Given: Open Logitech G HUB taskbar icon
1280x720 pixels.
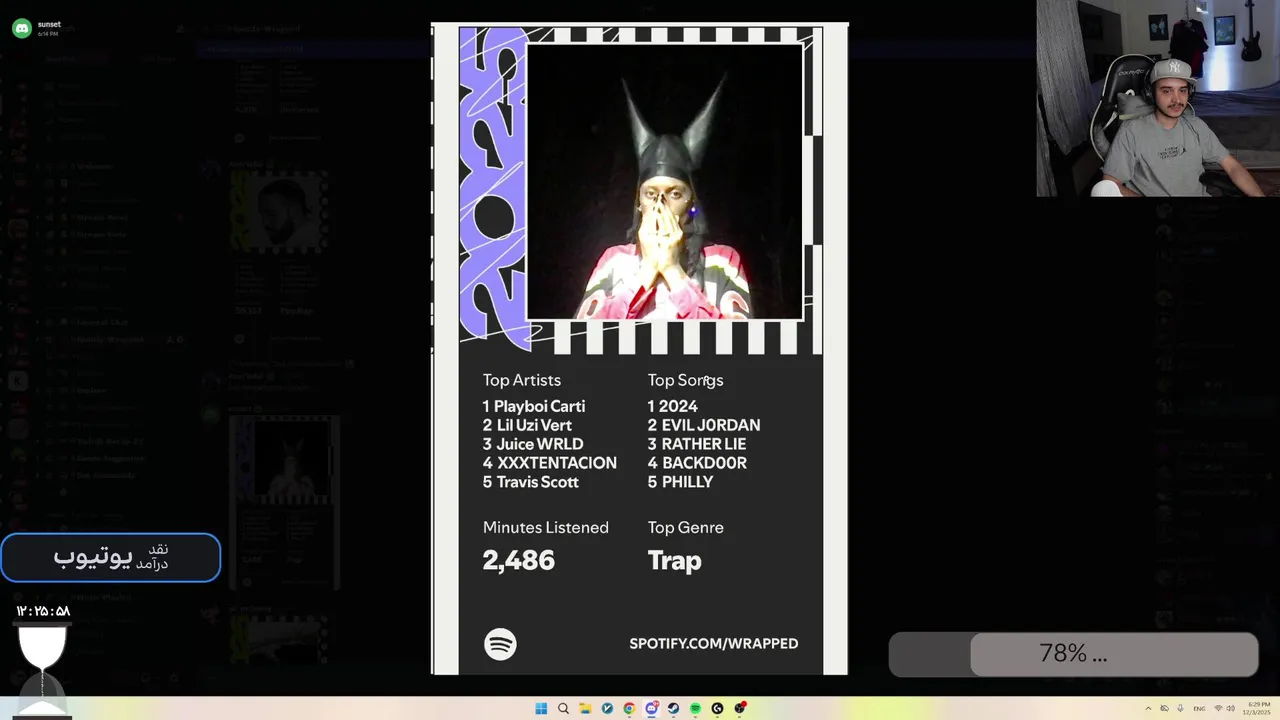Looking at the screenshot, I should pos(717,708).
